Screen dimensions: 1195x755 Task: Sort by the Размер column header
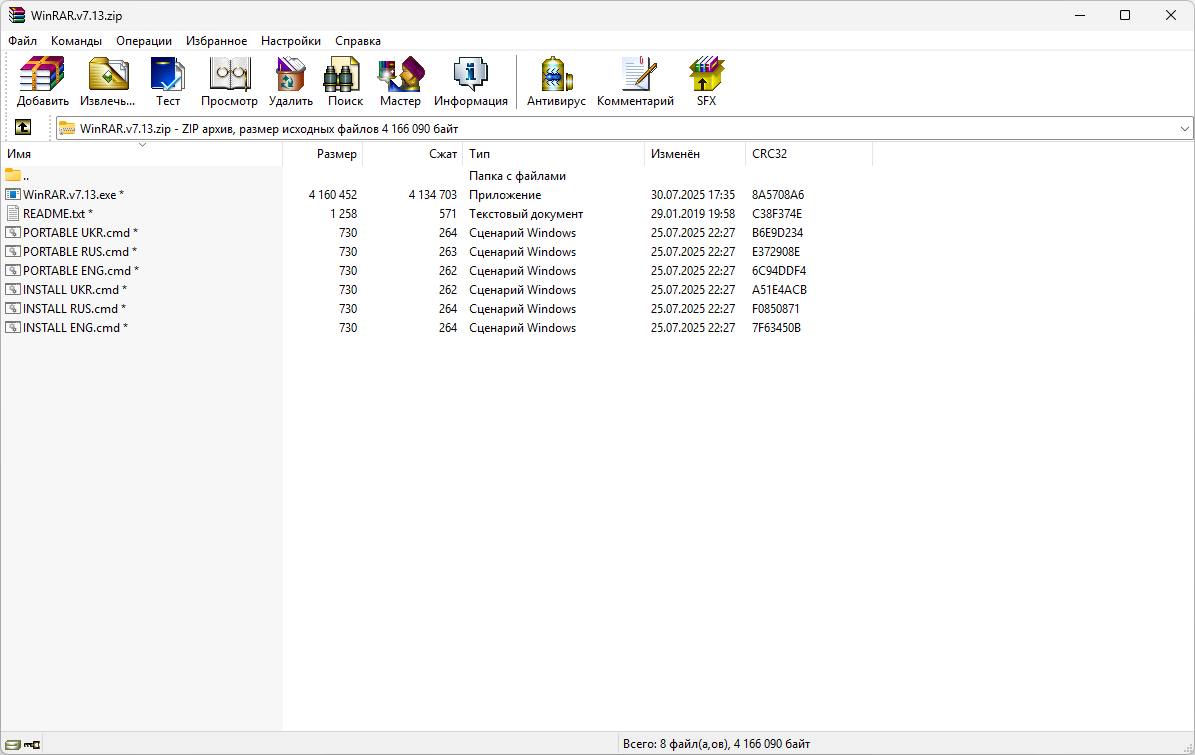click(322, 154)
